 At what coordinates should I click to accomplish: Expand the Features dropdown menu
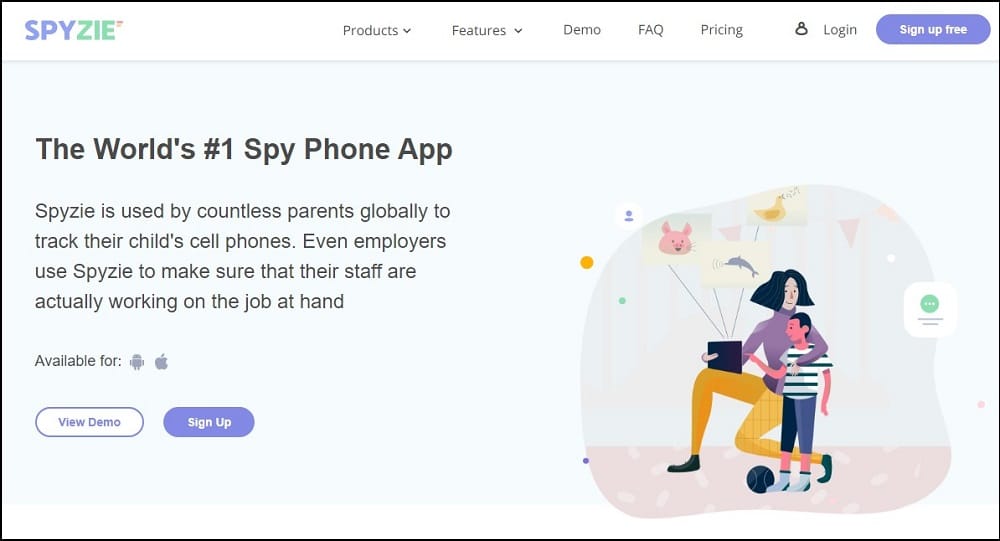(487, 30)
